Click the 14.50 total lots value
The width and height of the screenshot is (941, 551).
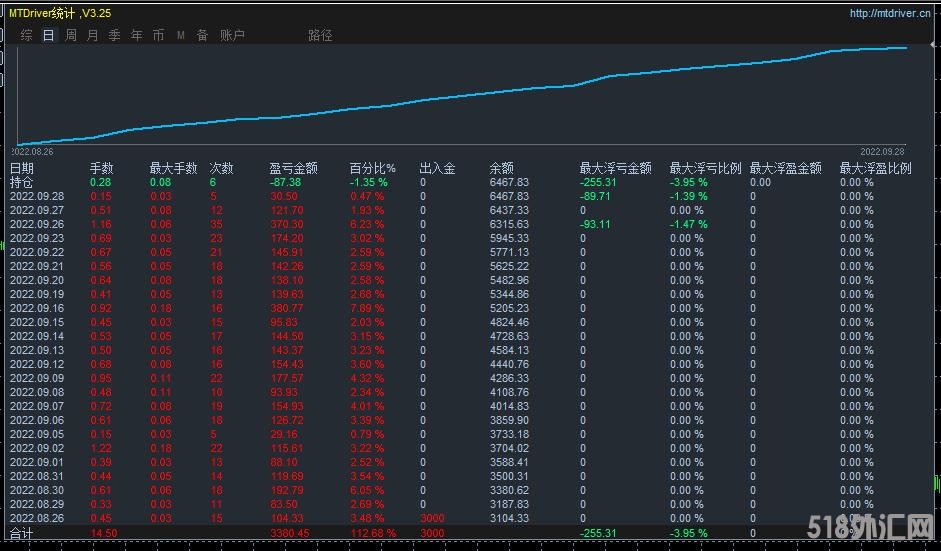coord(104,533)
